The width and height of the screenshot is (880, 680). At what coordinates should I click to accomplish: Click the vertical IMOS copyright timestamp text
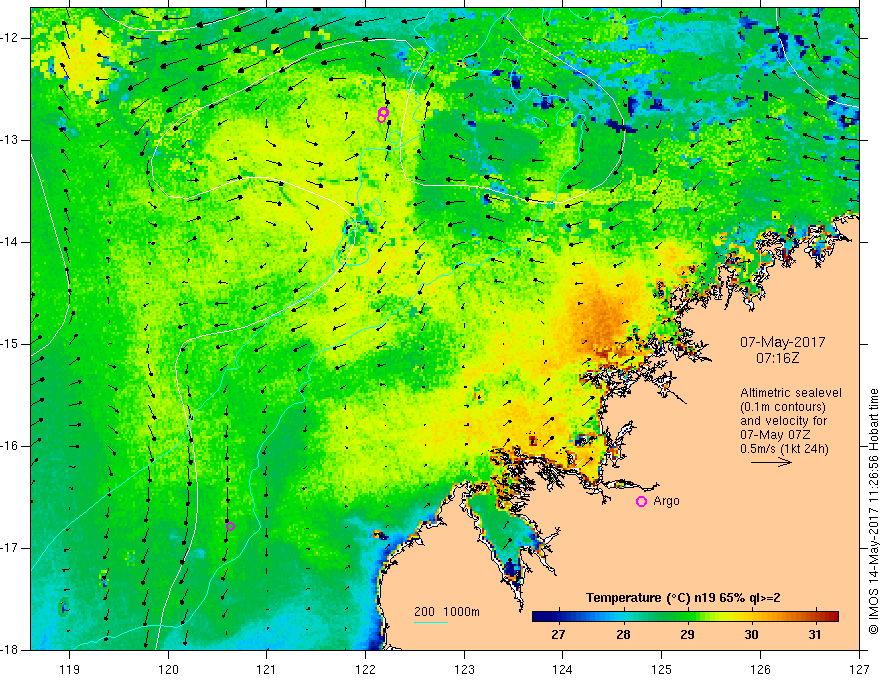coord(873,511)
